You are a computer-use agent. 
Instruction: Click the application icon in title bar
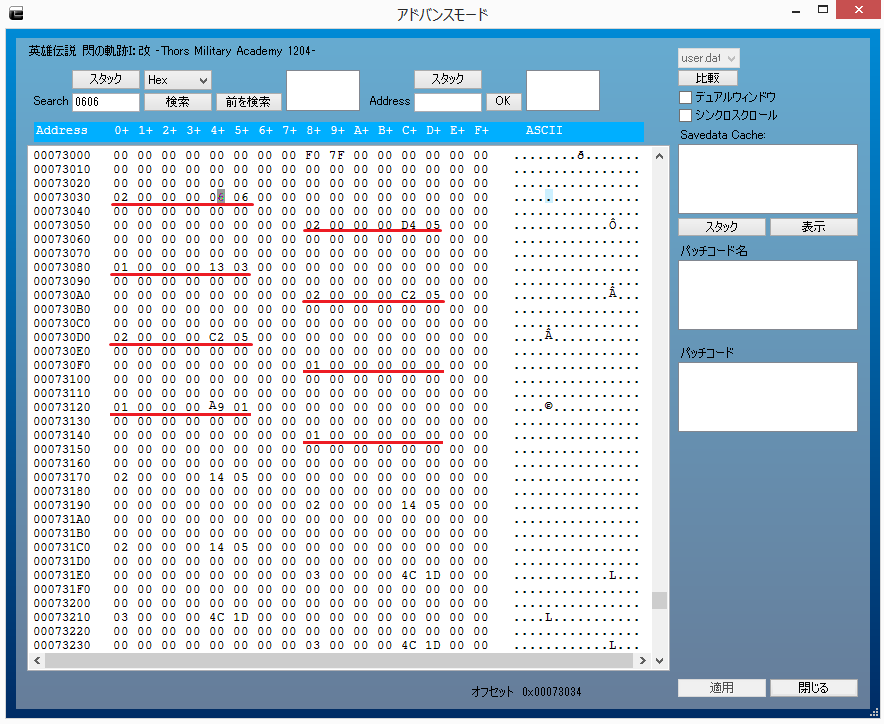click(x=15, y=13)
